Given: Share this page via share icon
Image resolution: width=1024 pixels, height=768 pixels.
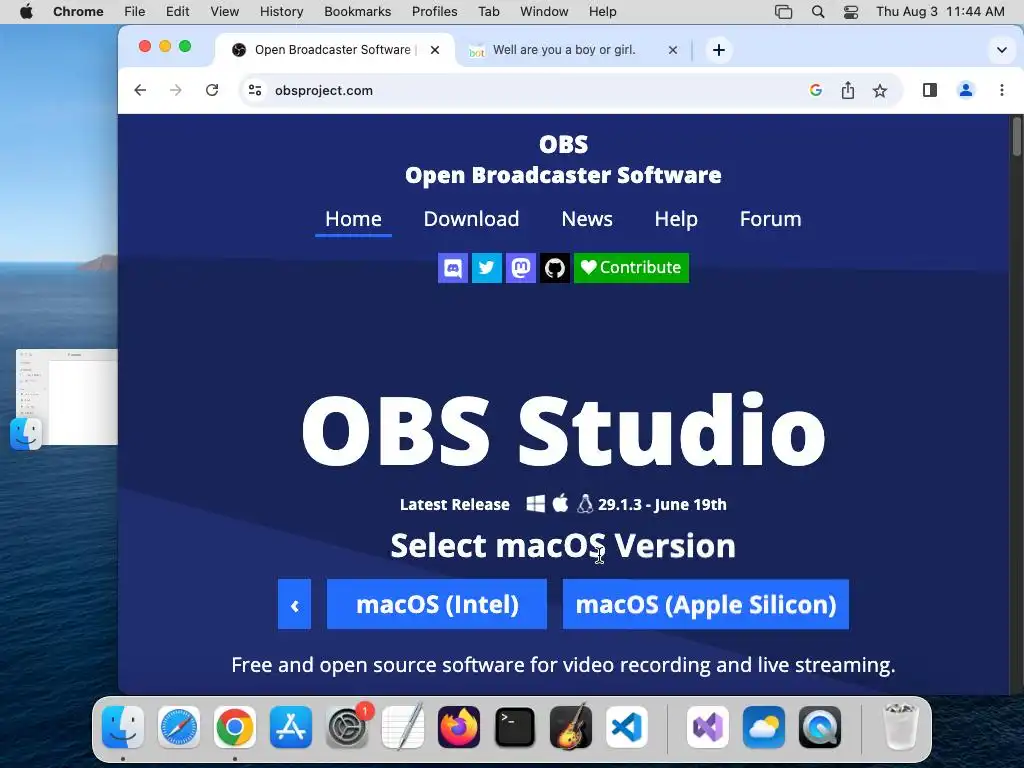Looking at the screenshot, I should point(848,90).
